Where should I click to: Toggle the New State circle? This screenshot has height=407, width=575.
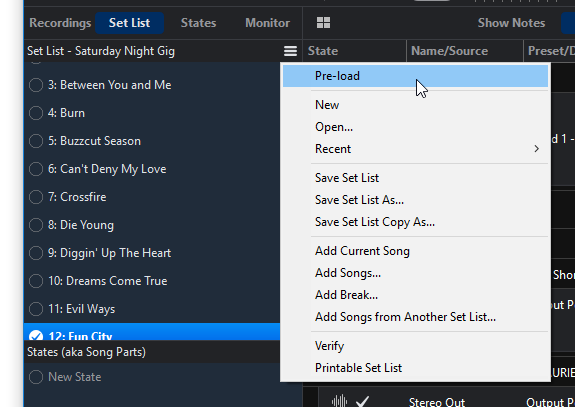pos(36,377)
